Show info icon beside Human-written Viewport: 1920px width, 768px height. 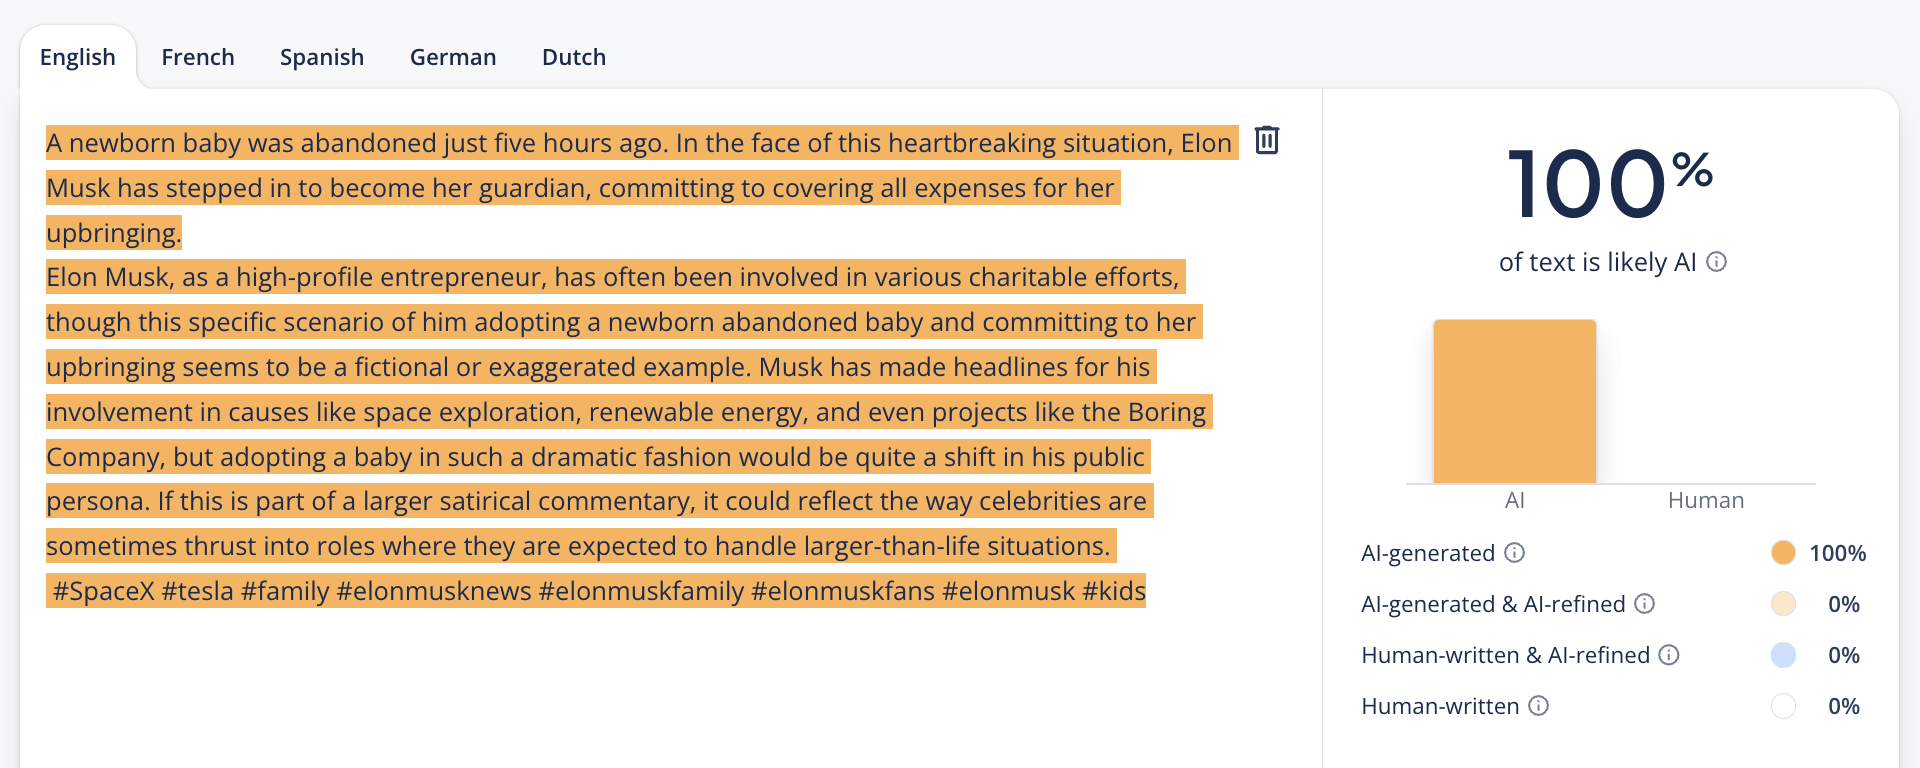1539,706
